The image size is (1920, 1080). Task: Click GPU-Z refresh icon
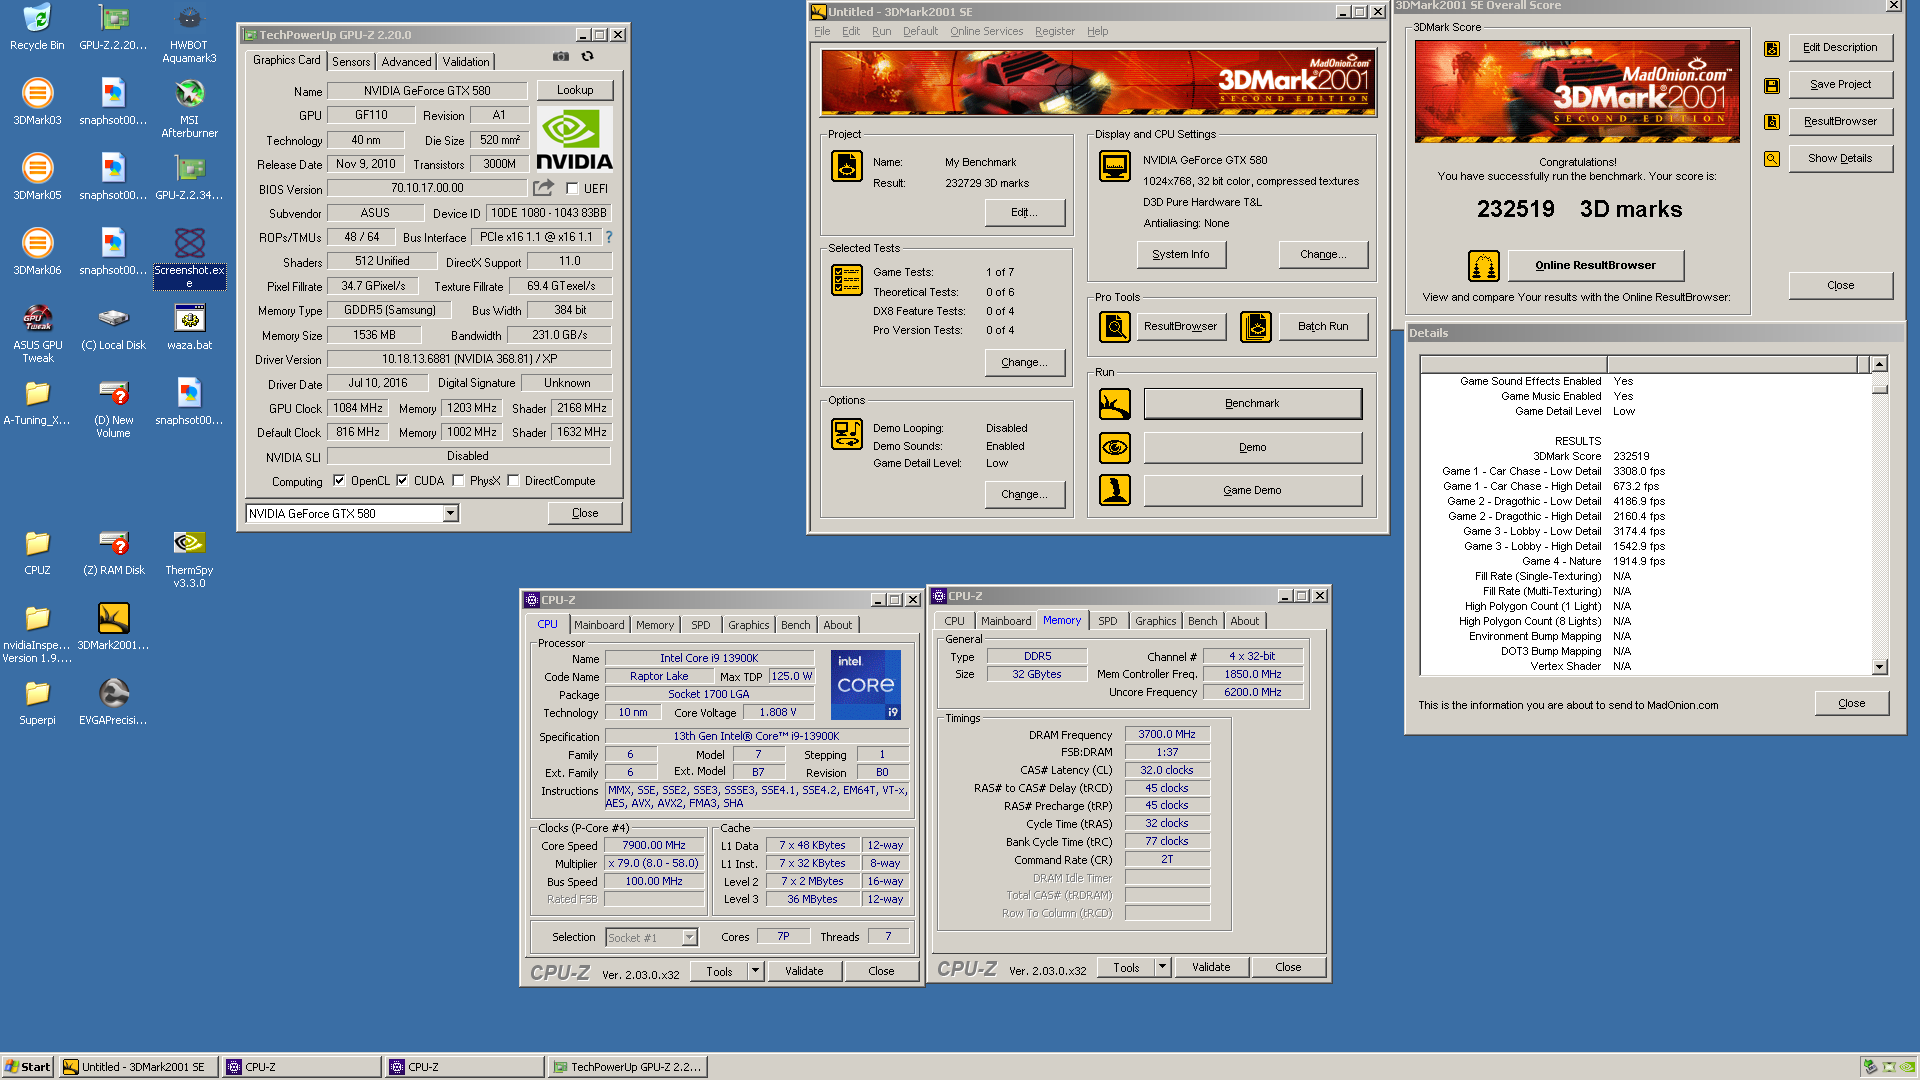587,56
